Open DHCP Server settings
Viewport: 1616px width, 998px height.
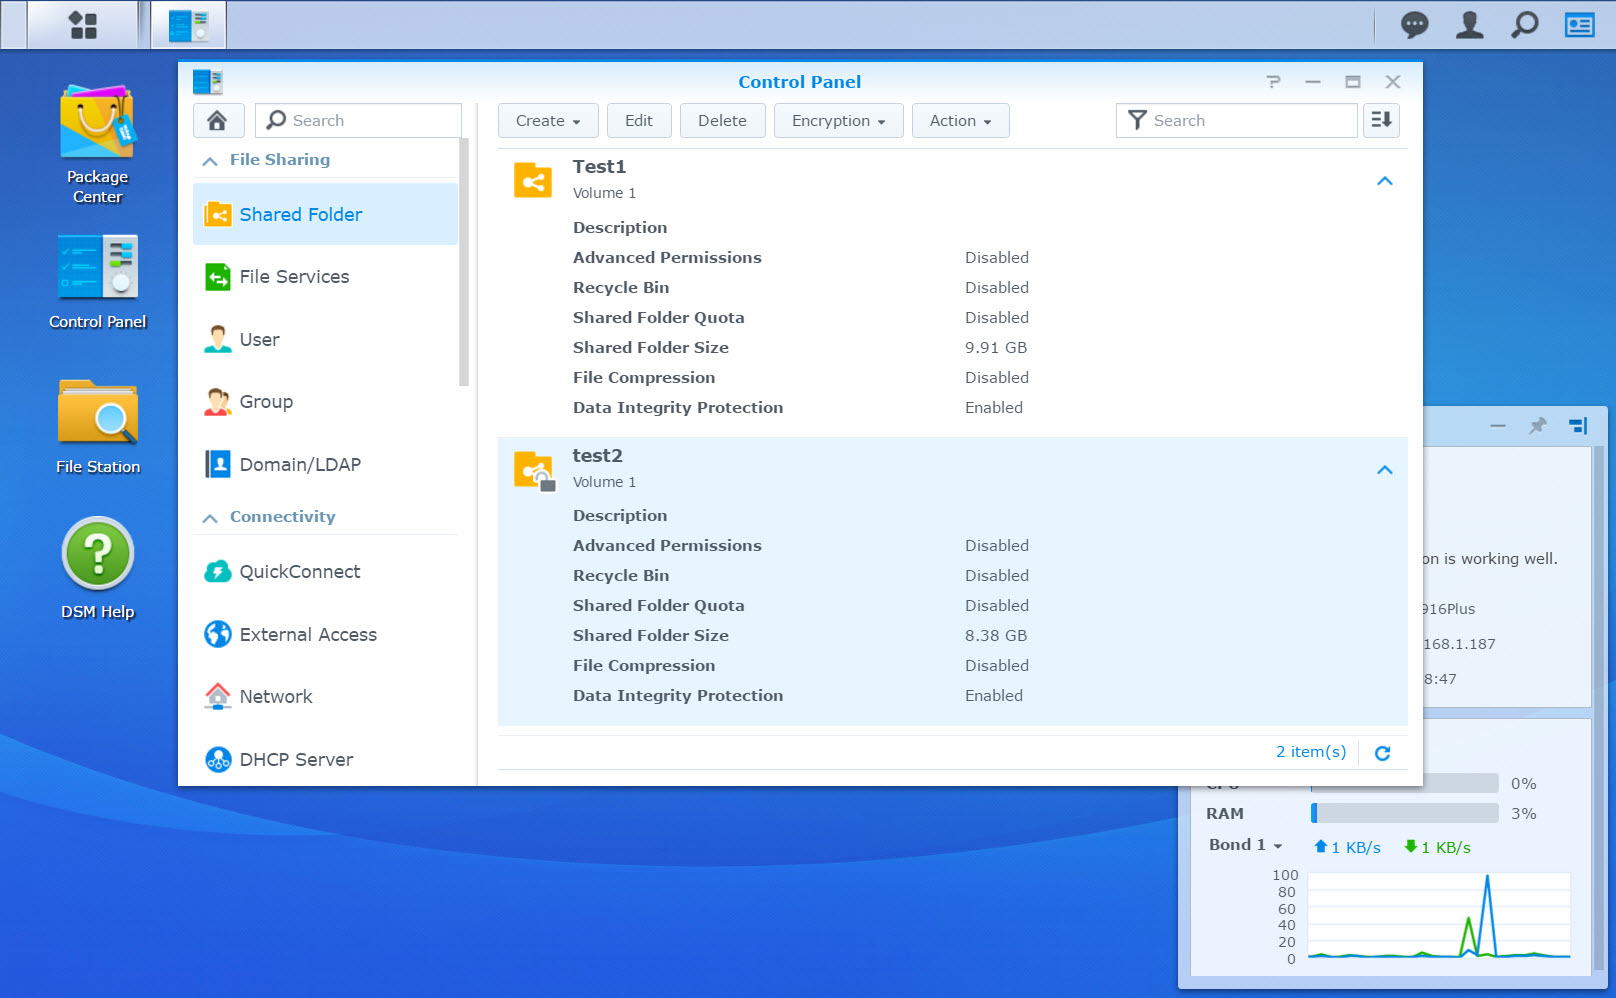(x=325, y=760)
